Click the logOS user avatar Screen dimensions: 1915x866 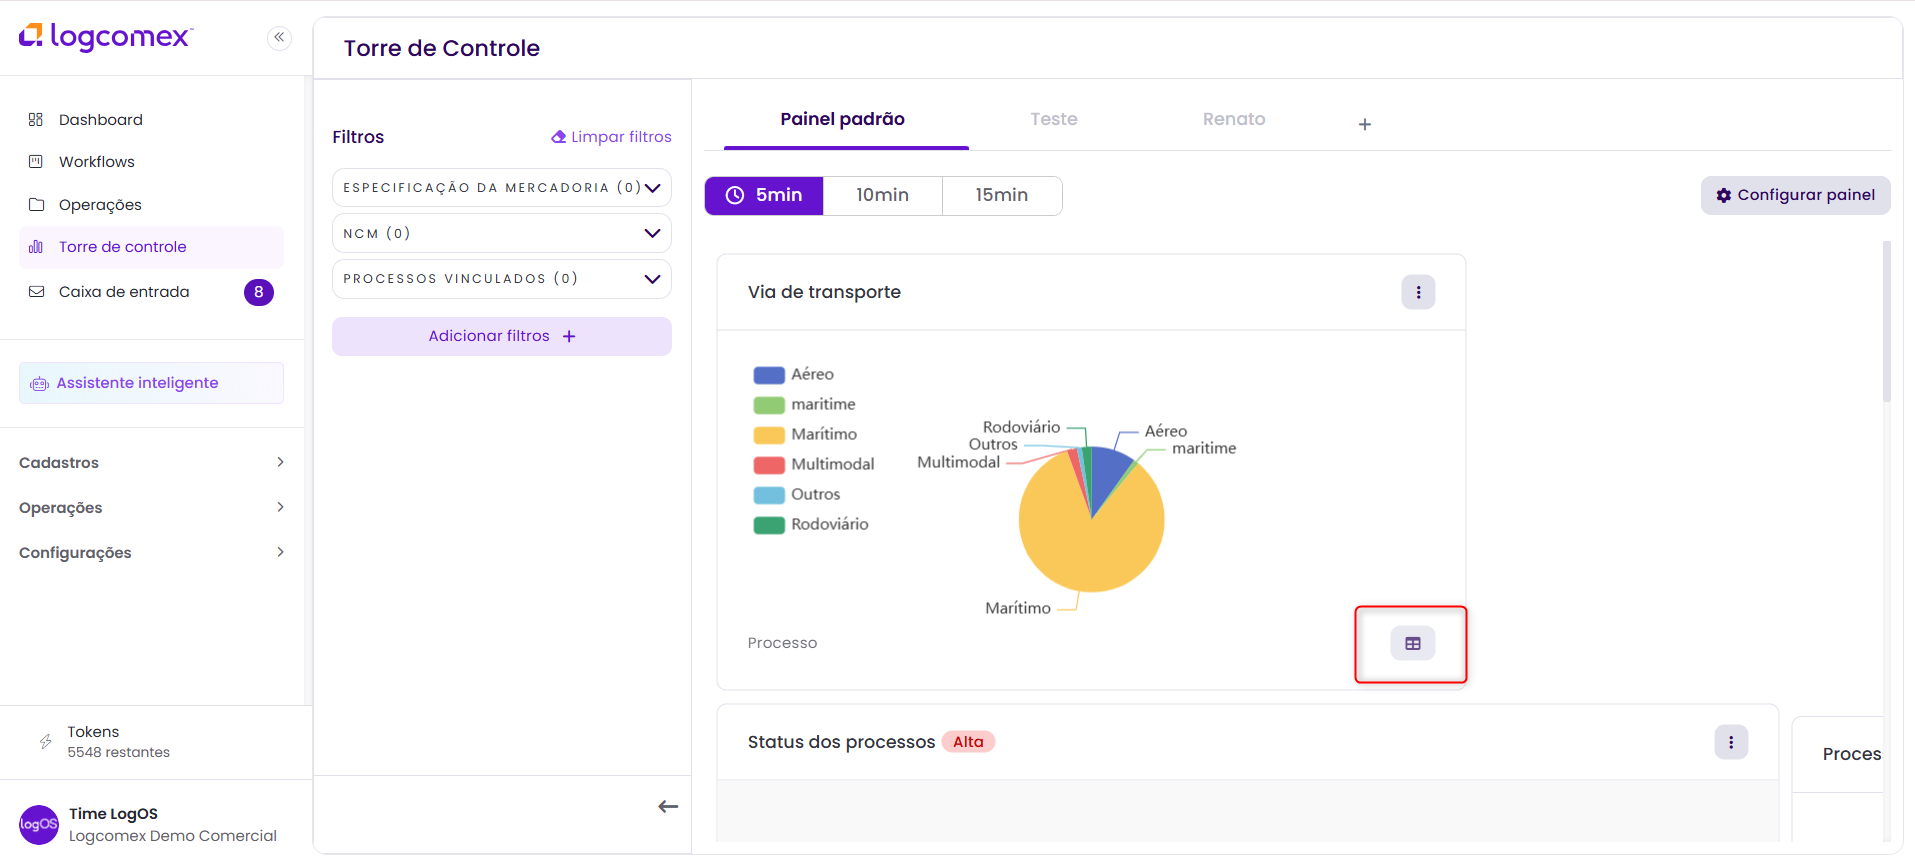point(39,825)
